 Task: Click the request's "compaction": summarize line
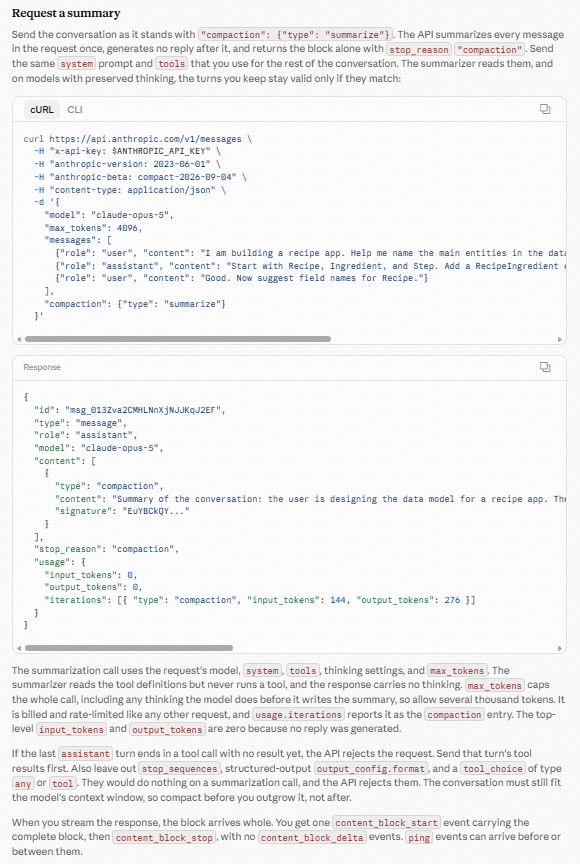[x=135, y=304]
